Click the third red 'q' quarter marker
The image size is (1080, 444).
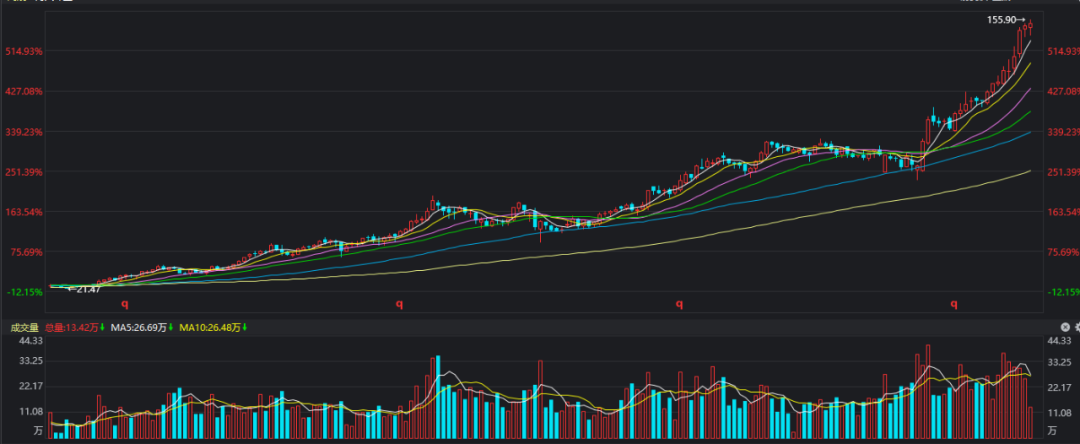pyautogui.click(x=679, y=305)
